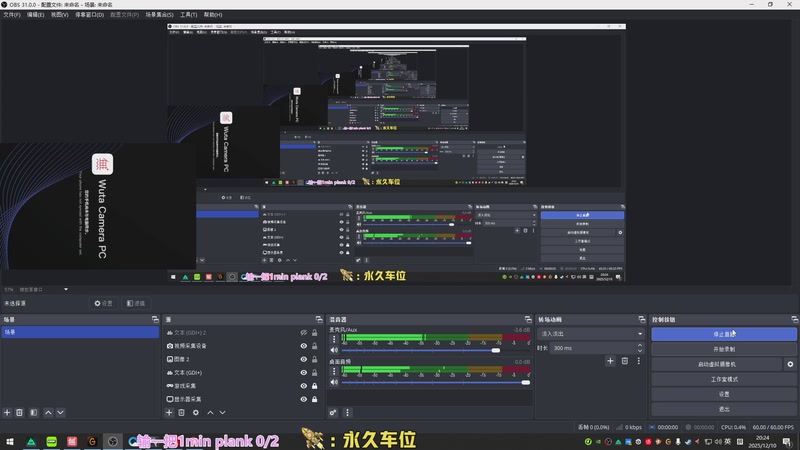Click the 启动虚拟摄像机 button
800x450 pixels.
point(717,364)
